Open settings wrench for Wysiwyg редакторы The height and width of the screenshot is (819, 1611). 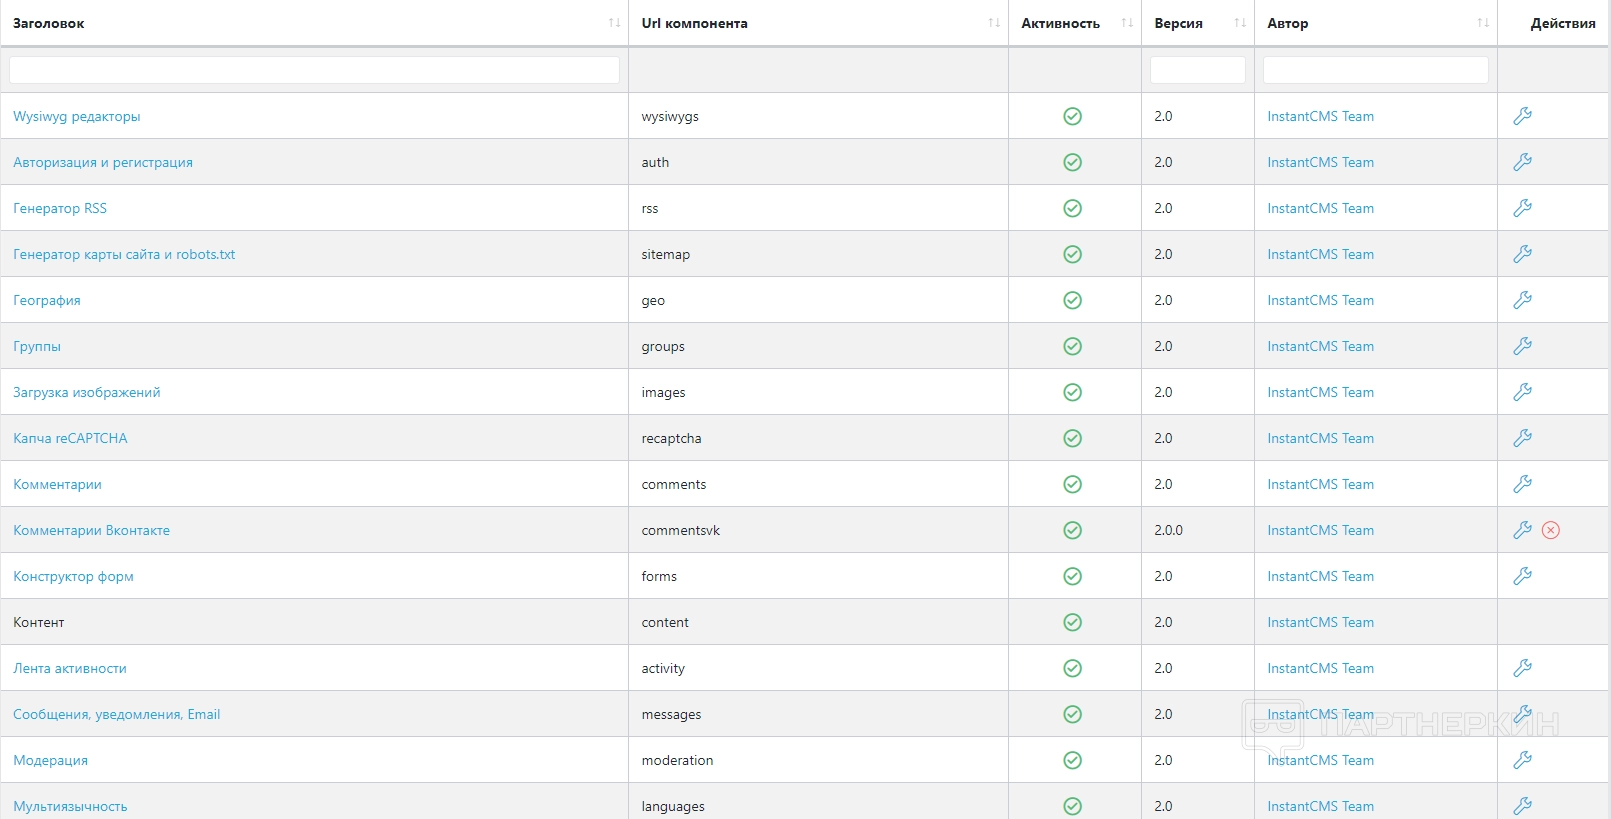tap(1522, 116)
